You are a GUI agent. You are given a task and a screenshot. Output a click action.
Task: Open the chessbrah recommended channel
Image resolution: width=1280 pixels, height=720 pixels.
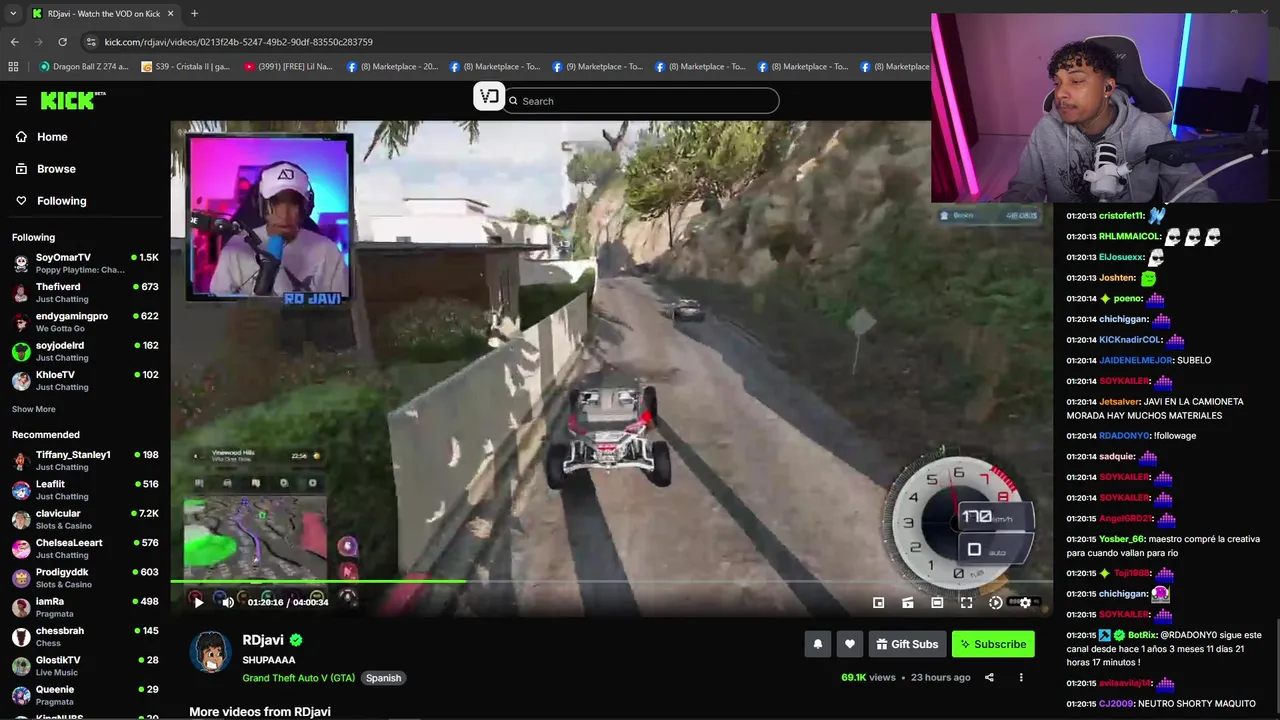coord(85,637)
